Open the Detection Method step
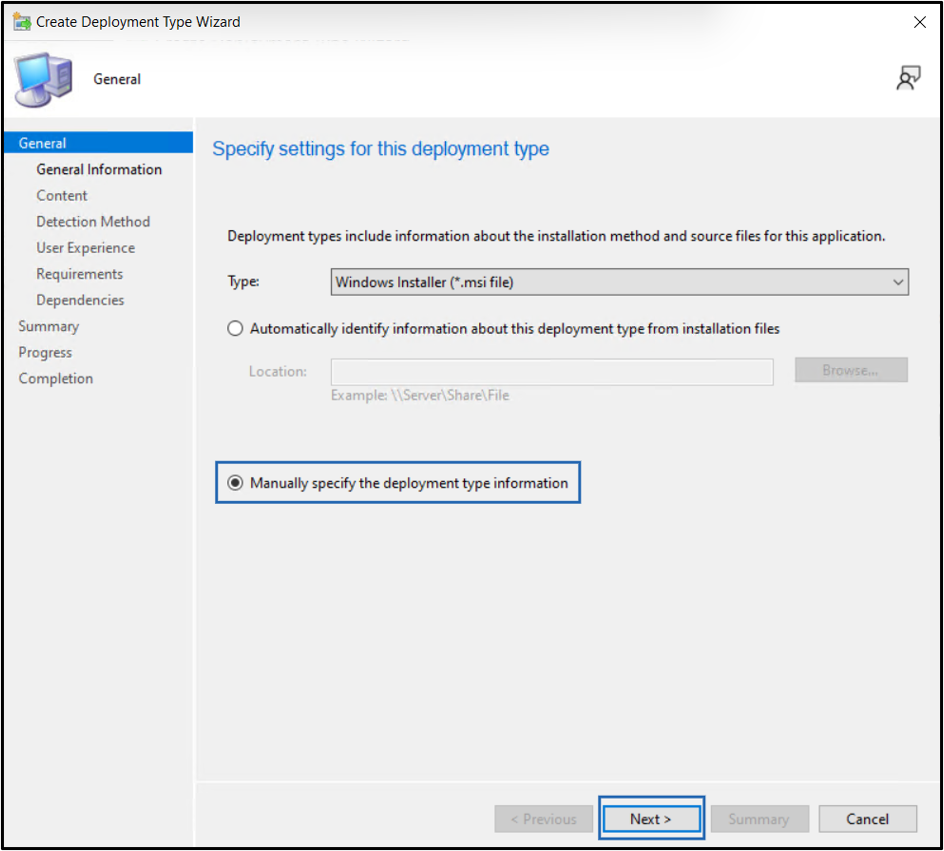This screenshot has width=944, height=851. [x=93, y=221]
